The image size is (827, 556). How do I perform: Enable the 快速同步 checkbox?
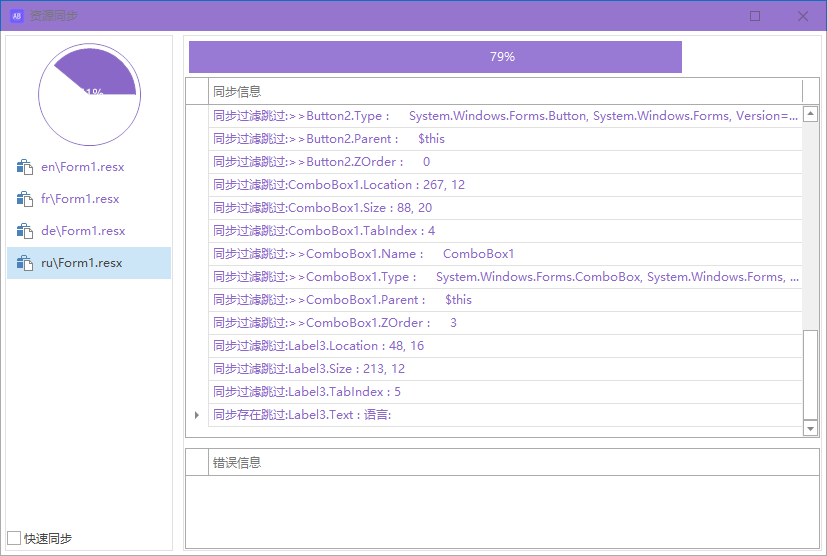(14, 538)
